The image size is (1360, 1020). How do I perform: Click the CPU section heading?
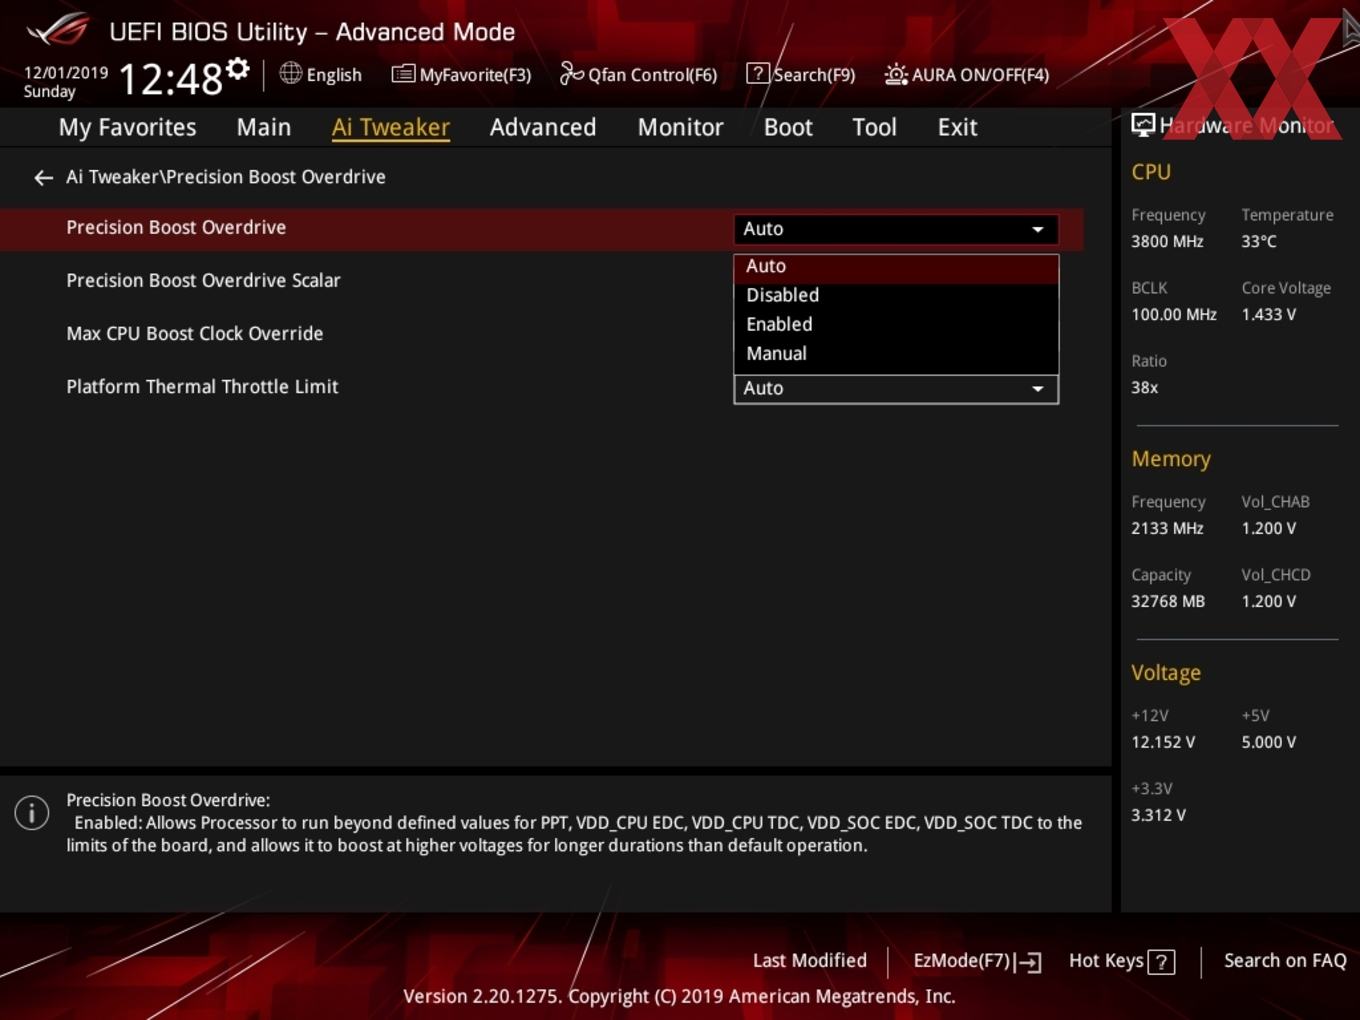[x=1151, y=172]
